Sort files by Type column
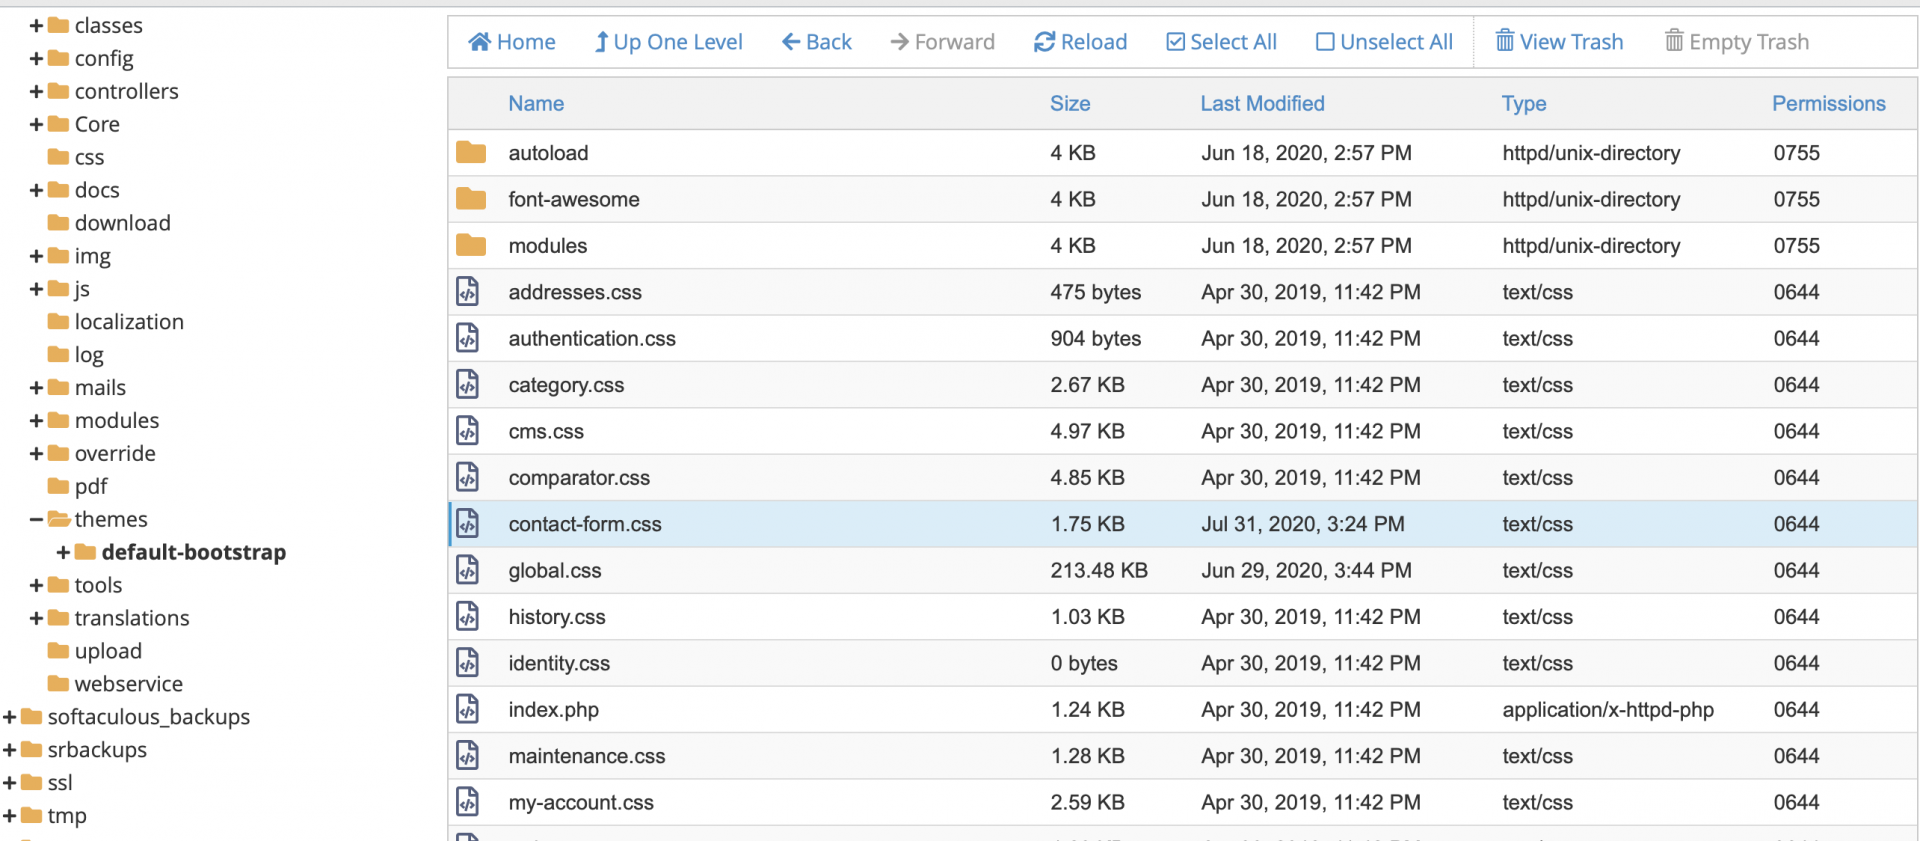The width and height of the screenshot is (1920, 841). point(1524,103)
